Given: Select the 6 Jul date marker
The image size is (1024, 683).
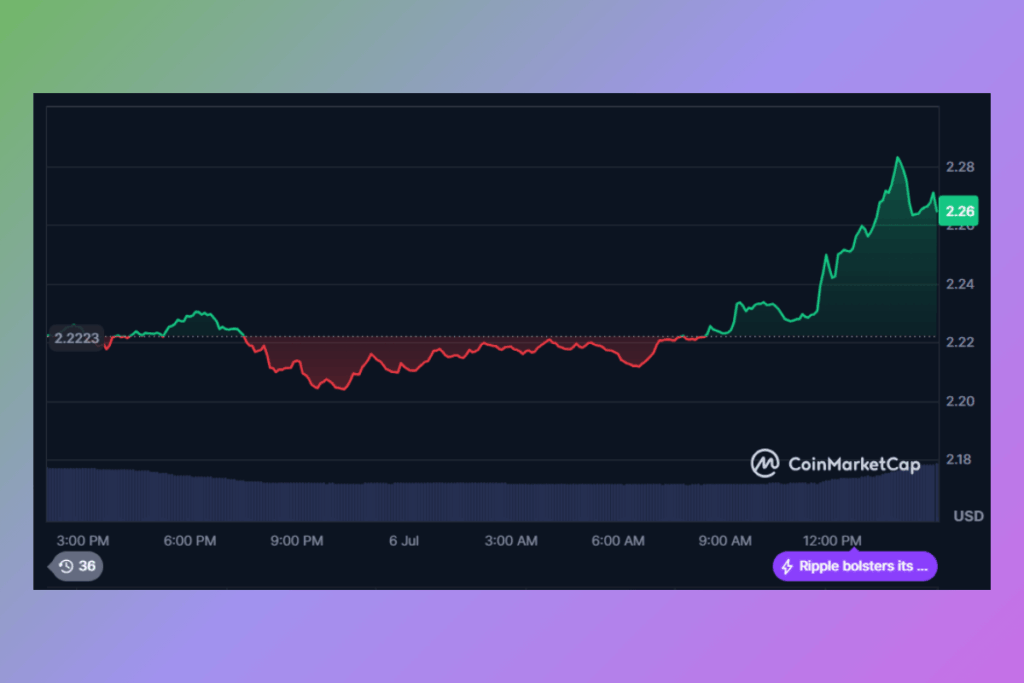Looking at the screenshot, I should 403,540.
